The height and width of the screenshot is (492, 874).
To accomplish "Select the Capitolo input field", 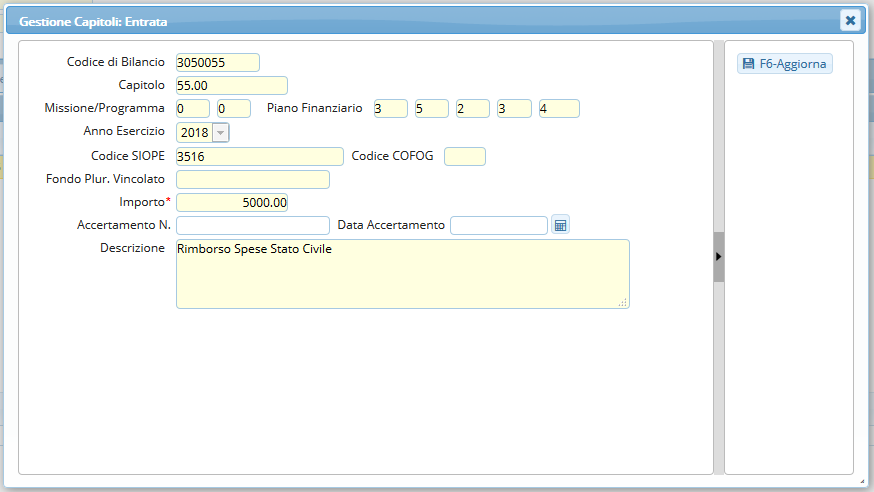I will [231, 86].
